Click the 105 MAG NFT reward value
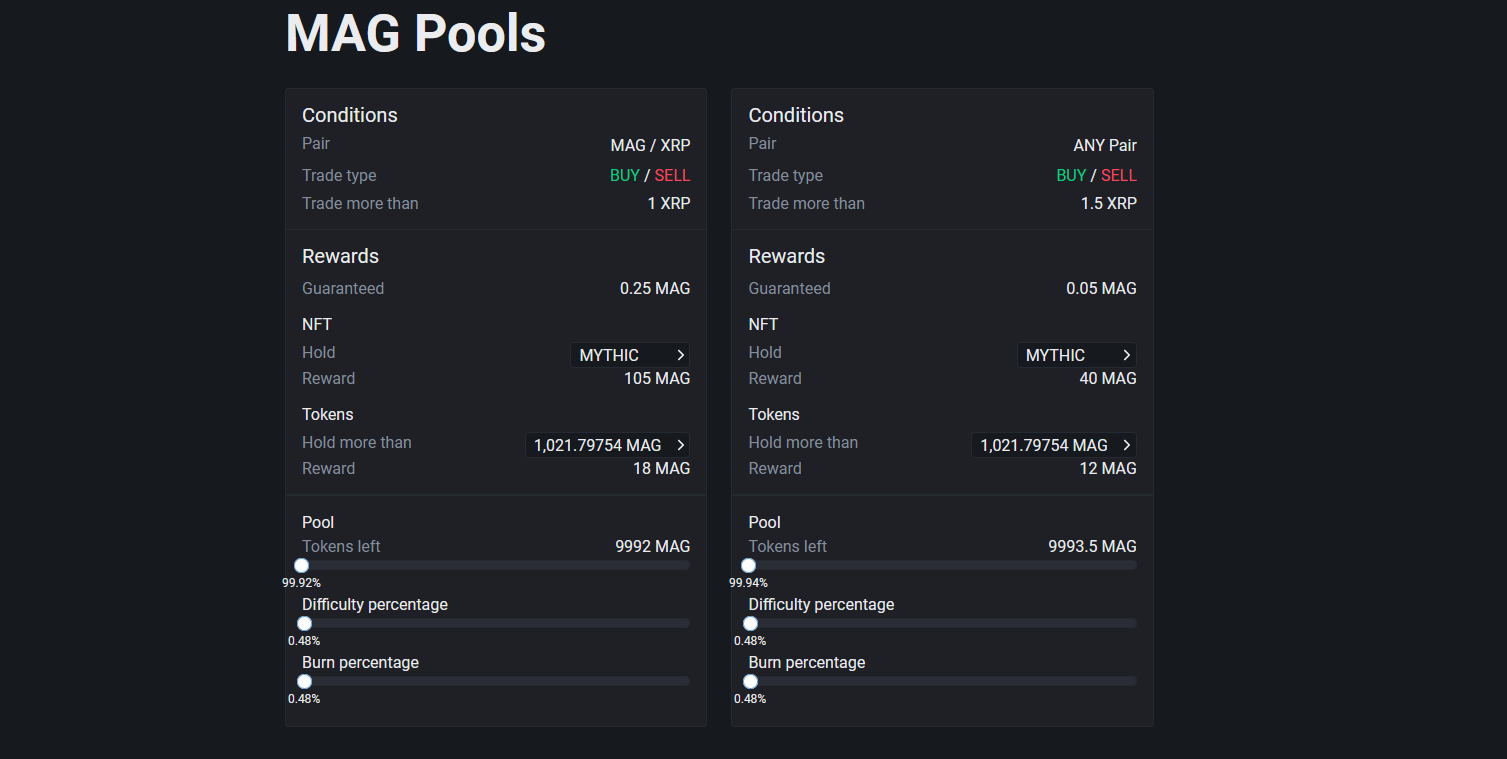 pos(656,379)
